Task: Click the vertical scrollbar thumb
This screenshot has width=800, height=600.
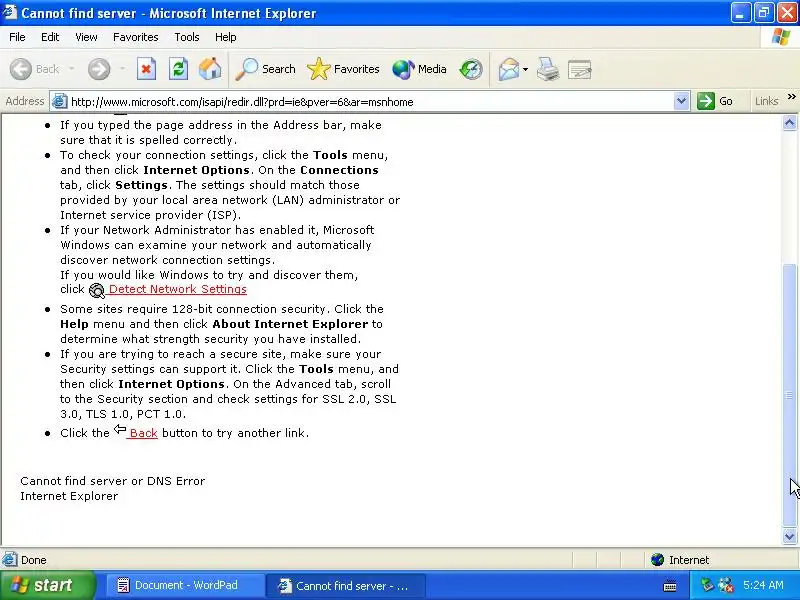Action: coord(789,395)
